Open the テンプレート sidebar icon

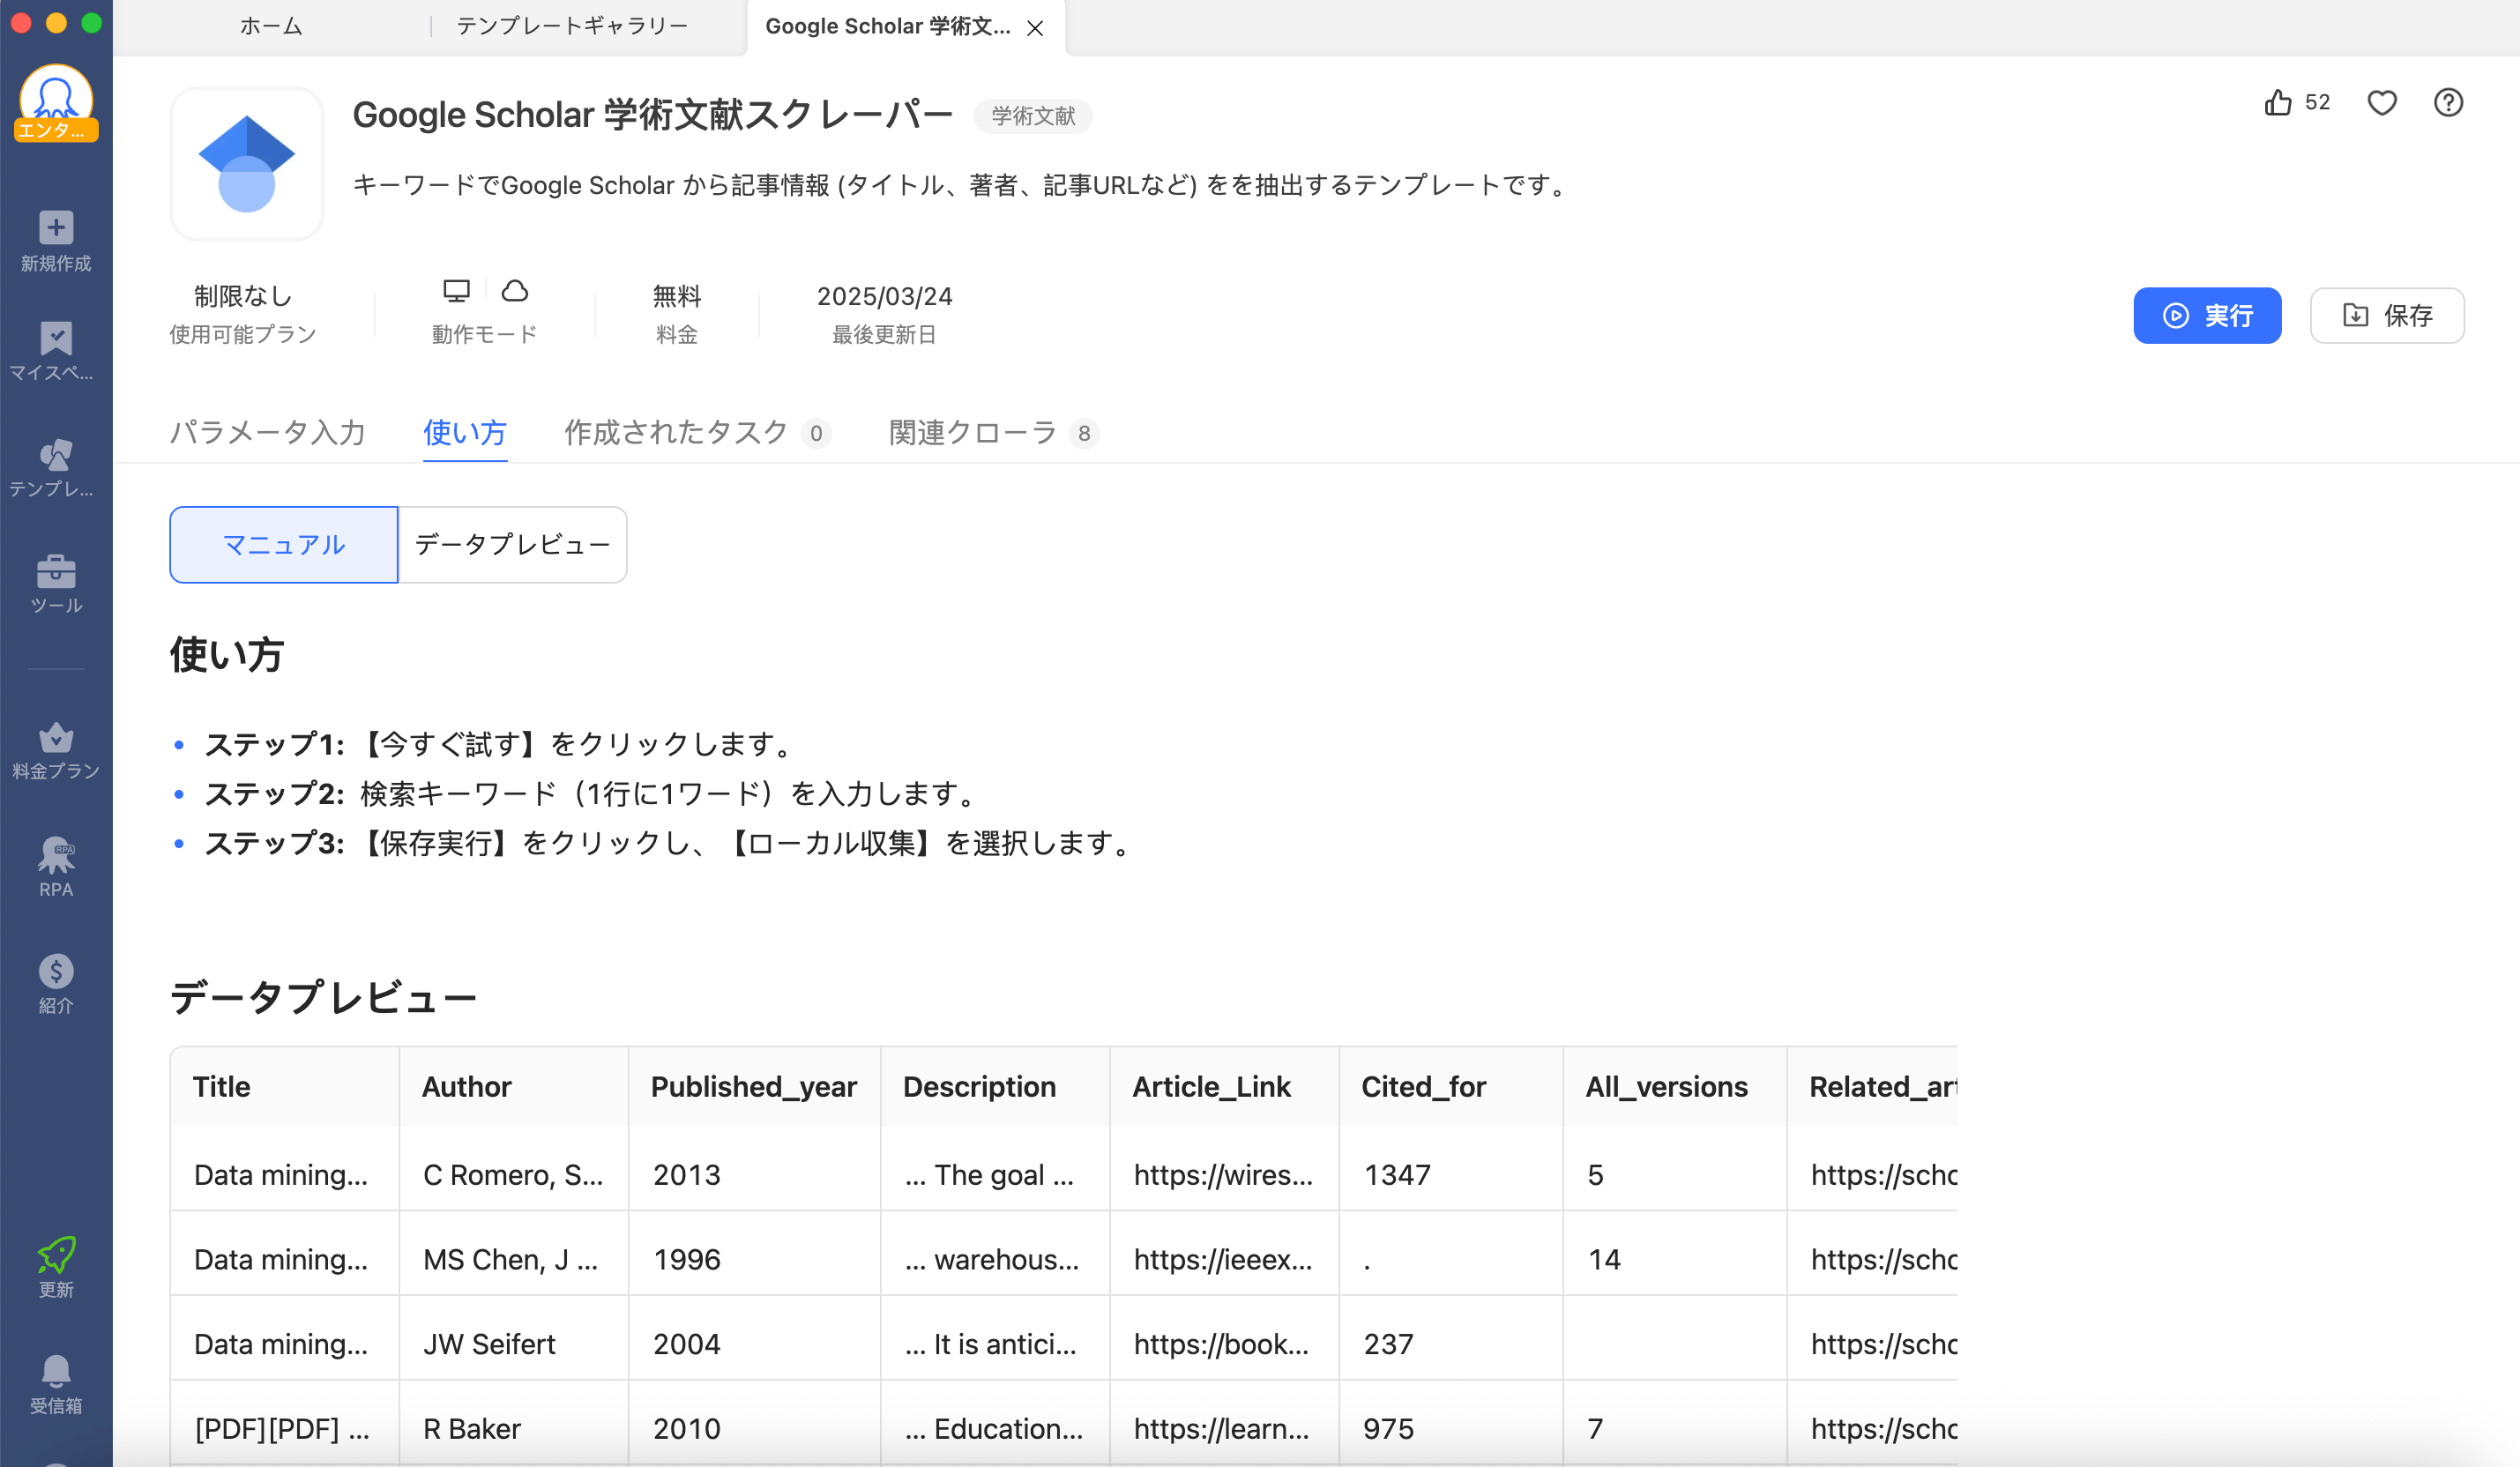(x=56, y=456)
